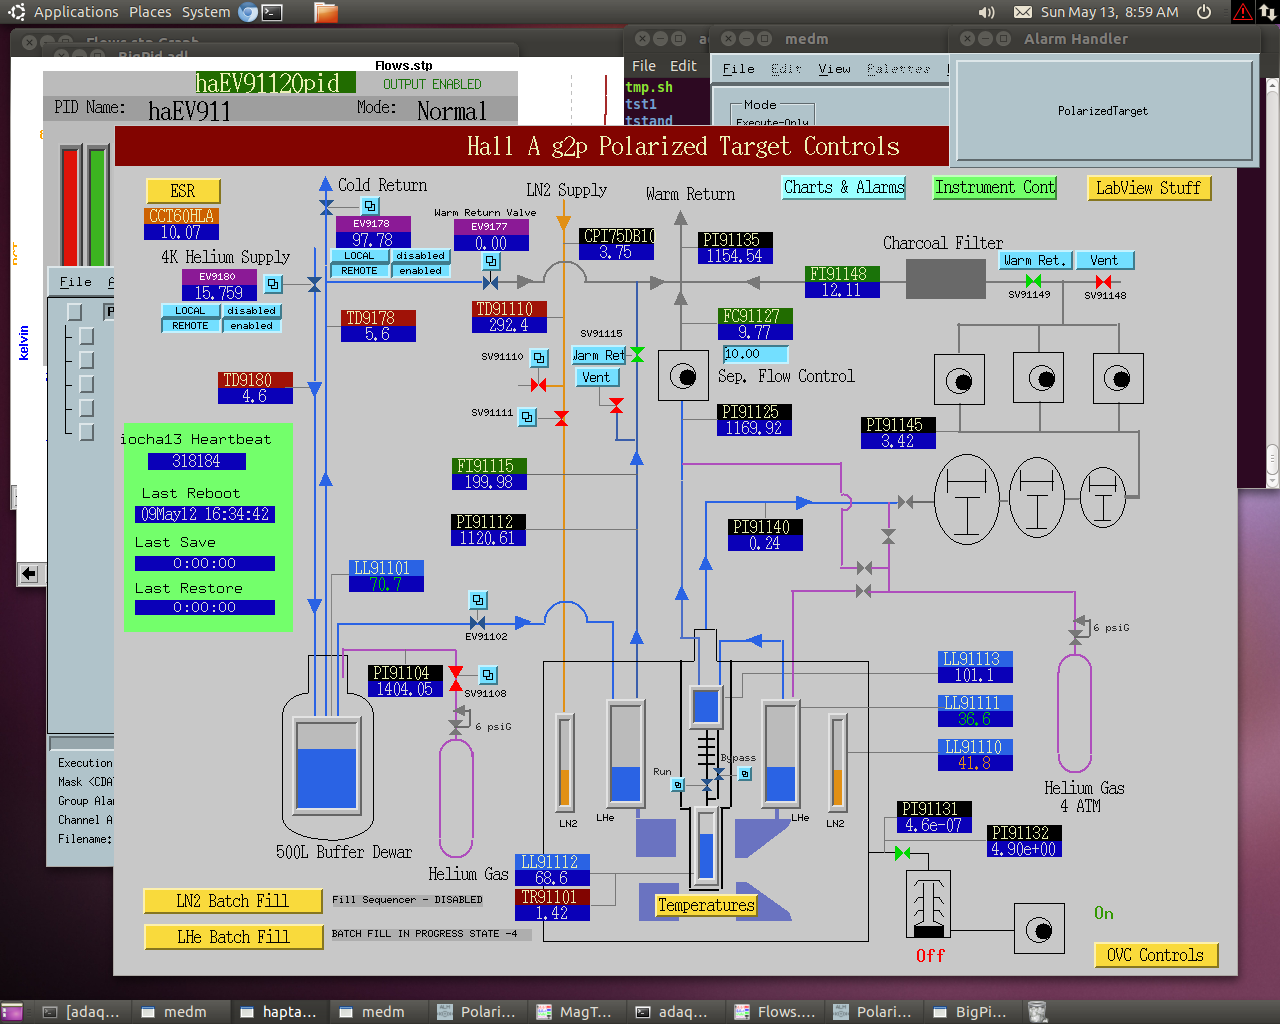
Task: Open Palettes menu in medm window
Action: tap(898, 69)
